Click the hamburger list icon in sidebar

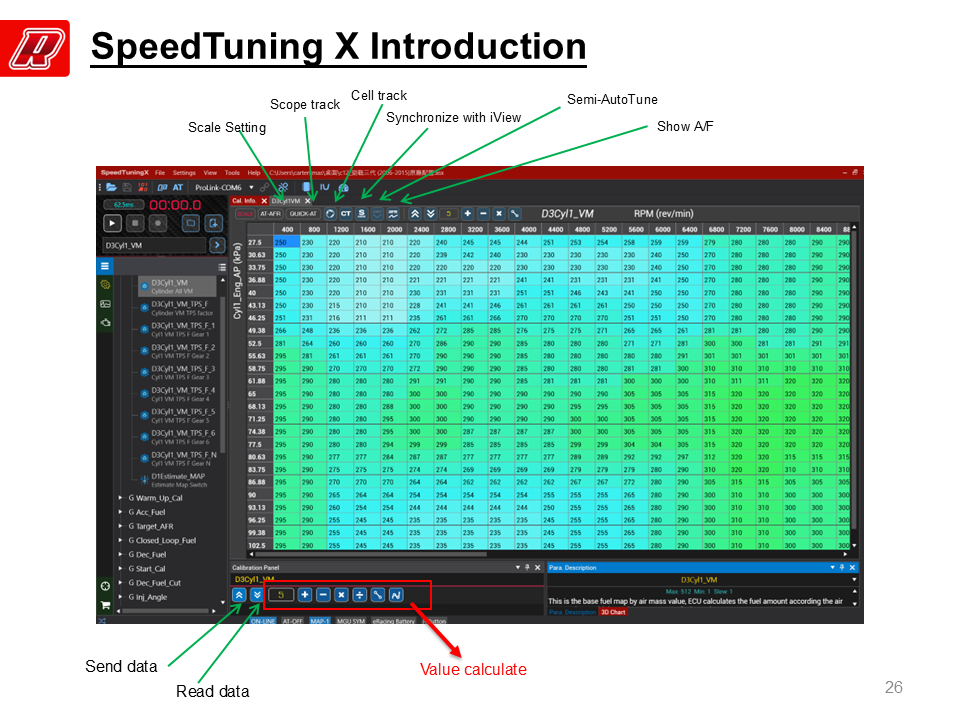click(105, 266)
